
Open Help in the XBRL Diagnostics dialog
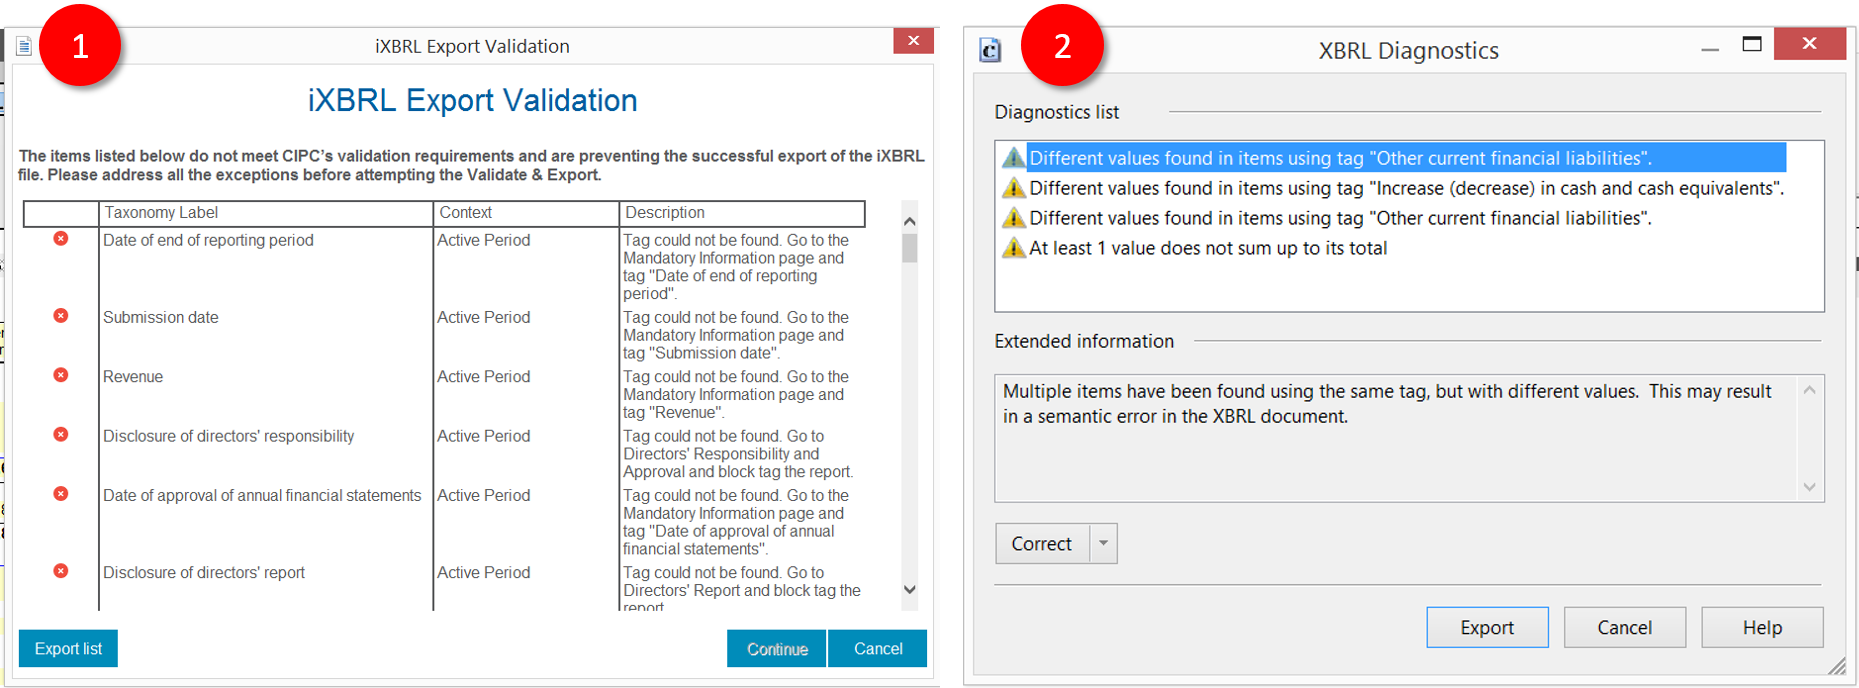1762,628
